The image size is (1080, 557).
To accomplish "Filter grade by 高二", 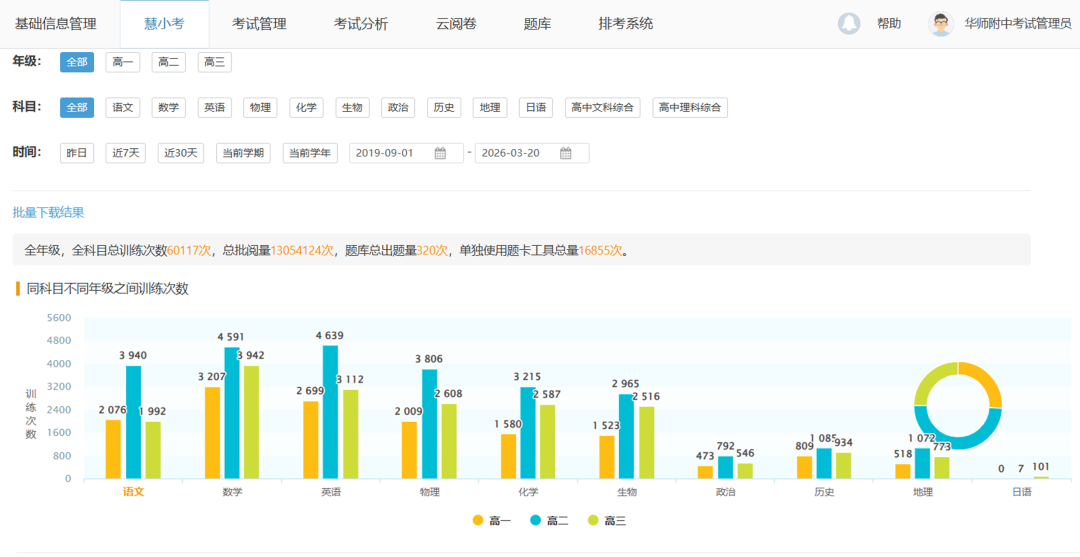I will click(169, 62).
